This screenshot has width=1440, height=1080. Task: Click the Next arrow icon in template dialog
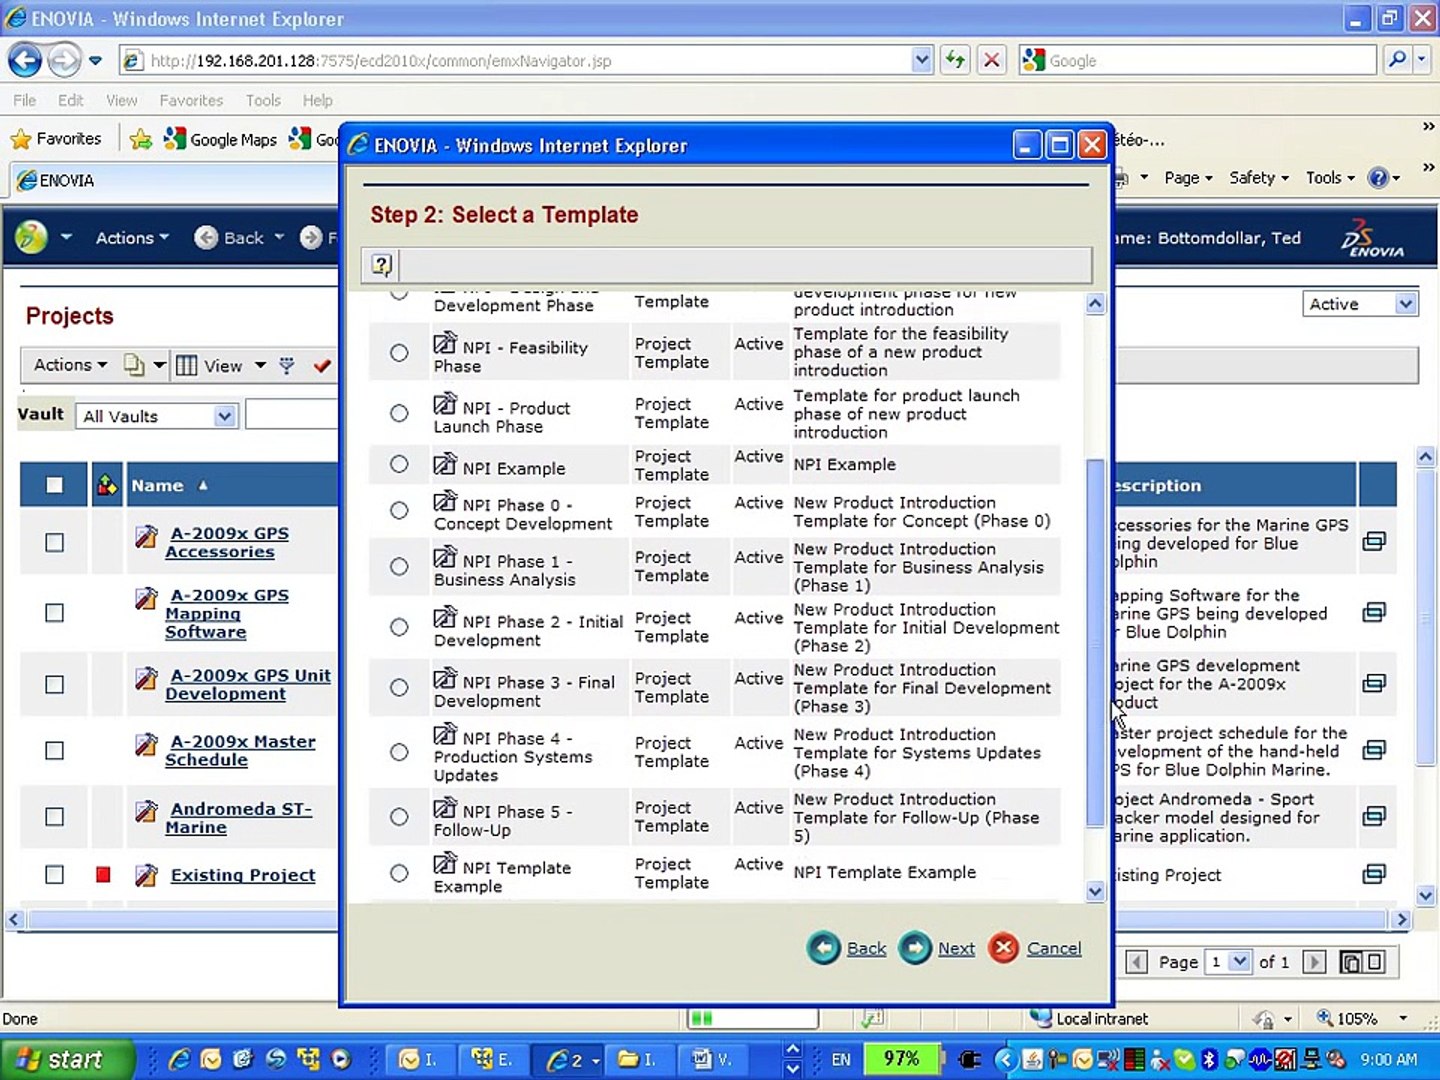[915, 948]
